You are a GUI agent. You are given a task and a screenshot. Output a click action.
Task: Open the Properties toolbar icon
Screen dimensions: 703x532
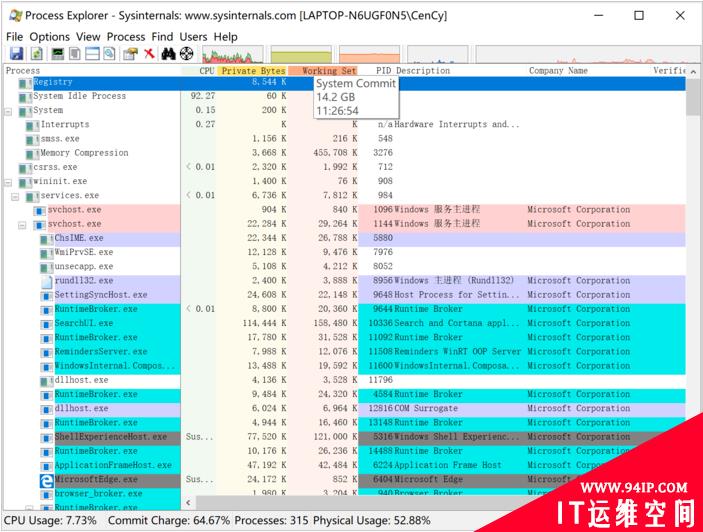pyautogui.click(x=130, y=54)
